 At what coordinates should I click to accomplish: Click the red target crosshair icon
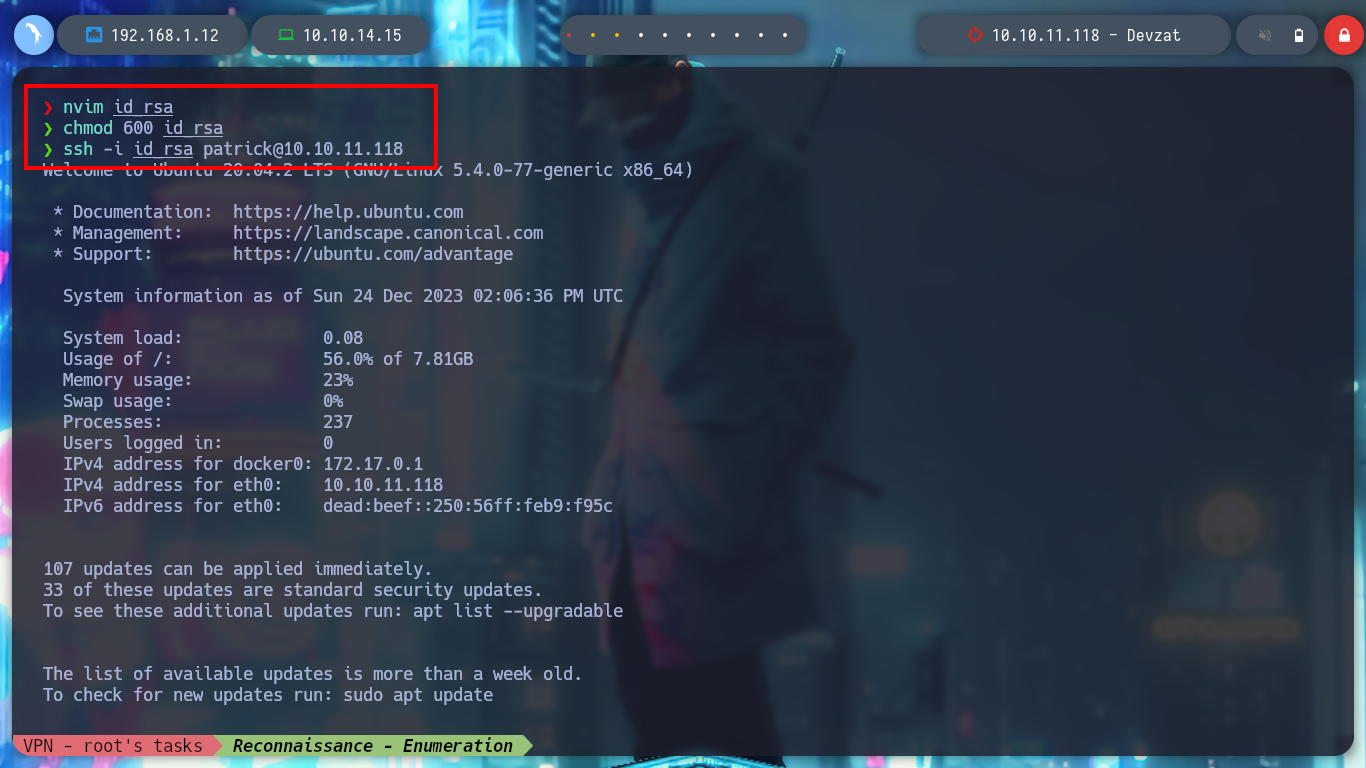pyautogui.click(x=975, y=35)
